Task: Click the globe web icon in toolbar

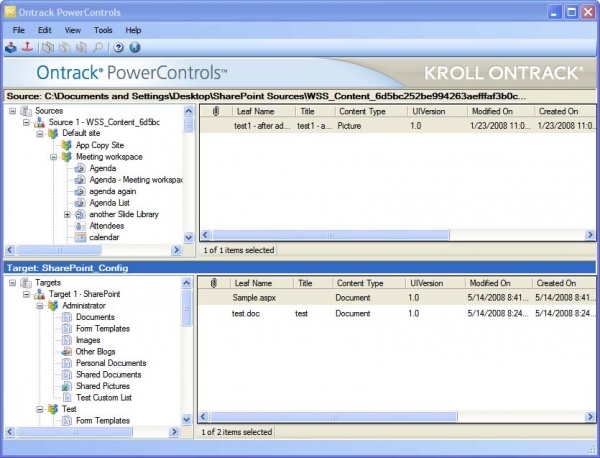Action: pyautogui.click(x=135, y=47)
